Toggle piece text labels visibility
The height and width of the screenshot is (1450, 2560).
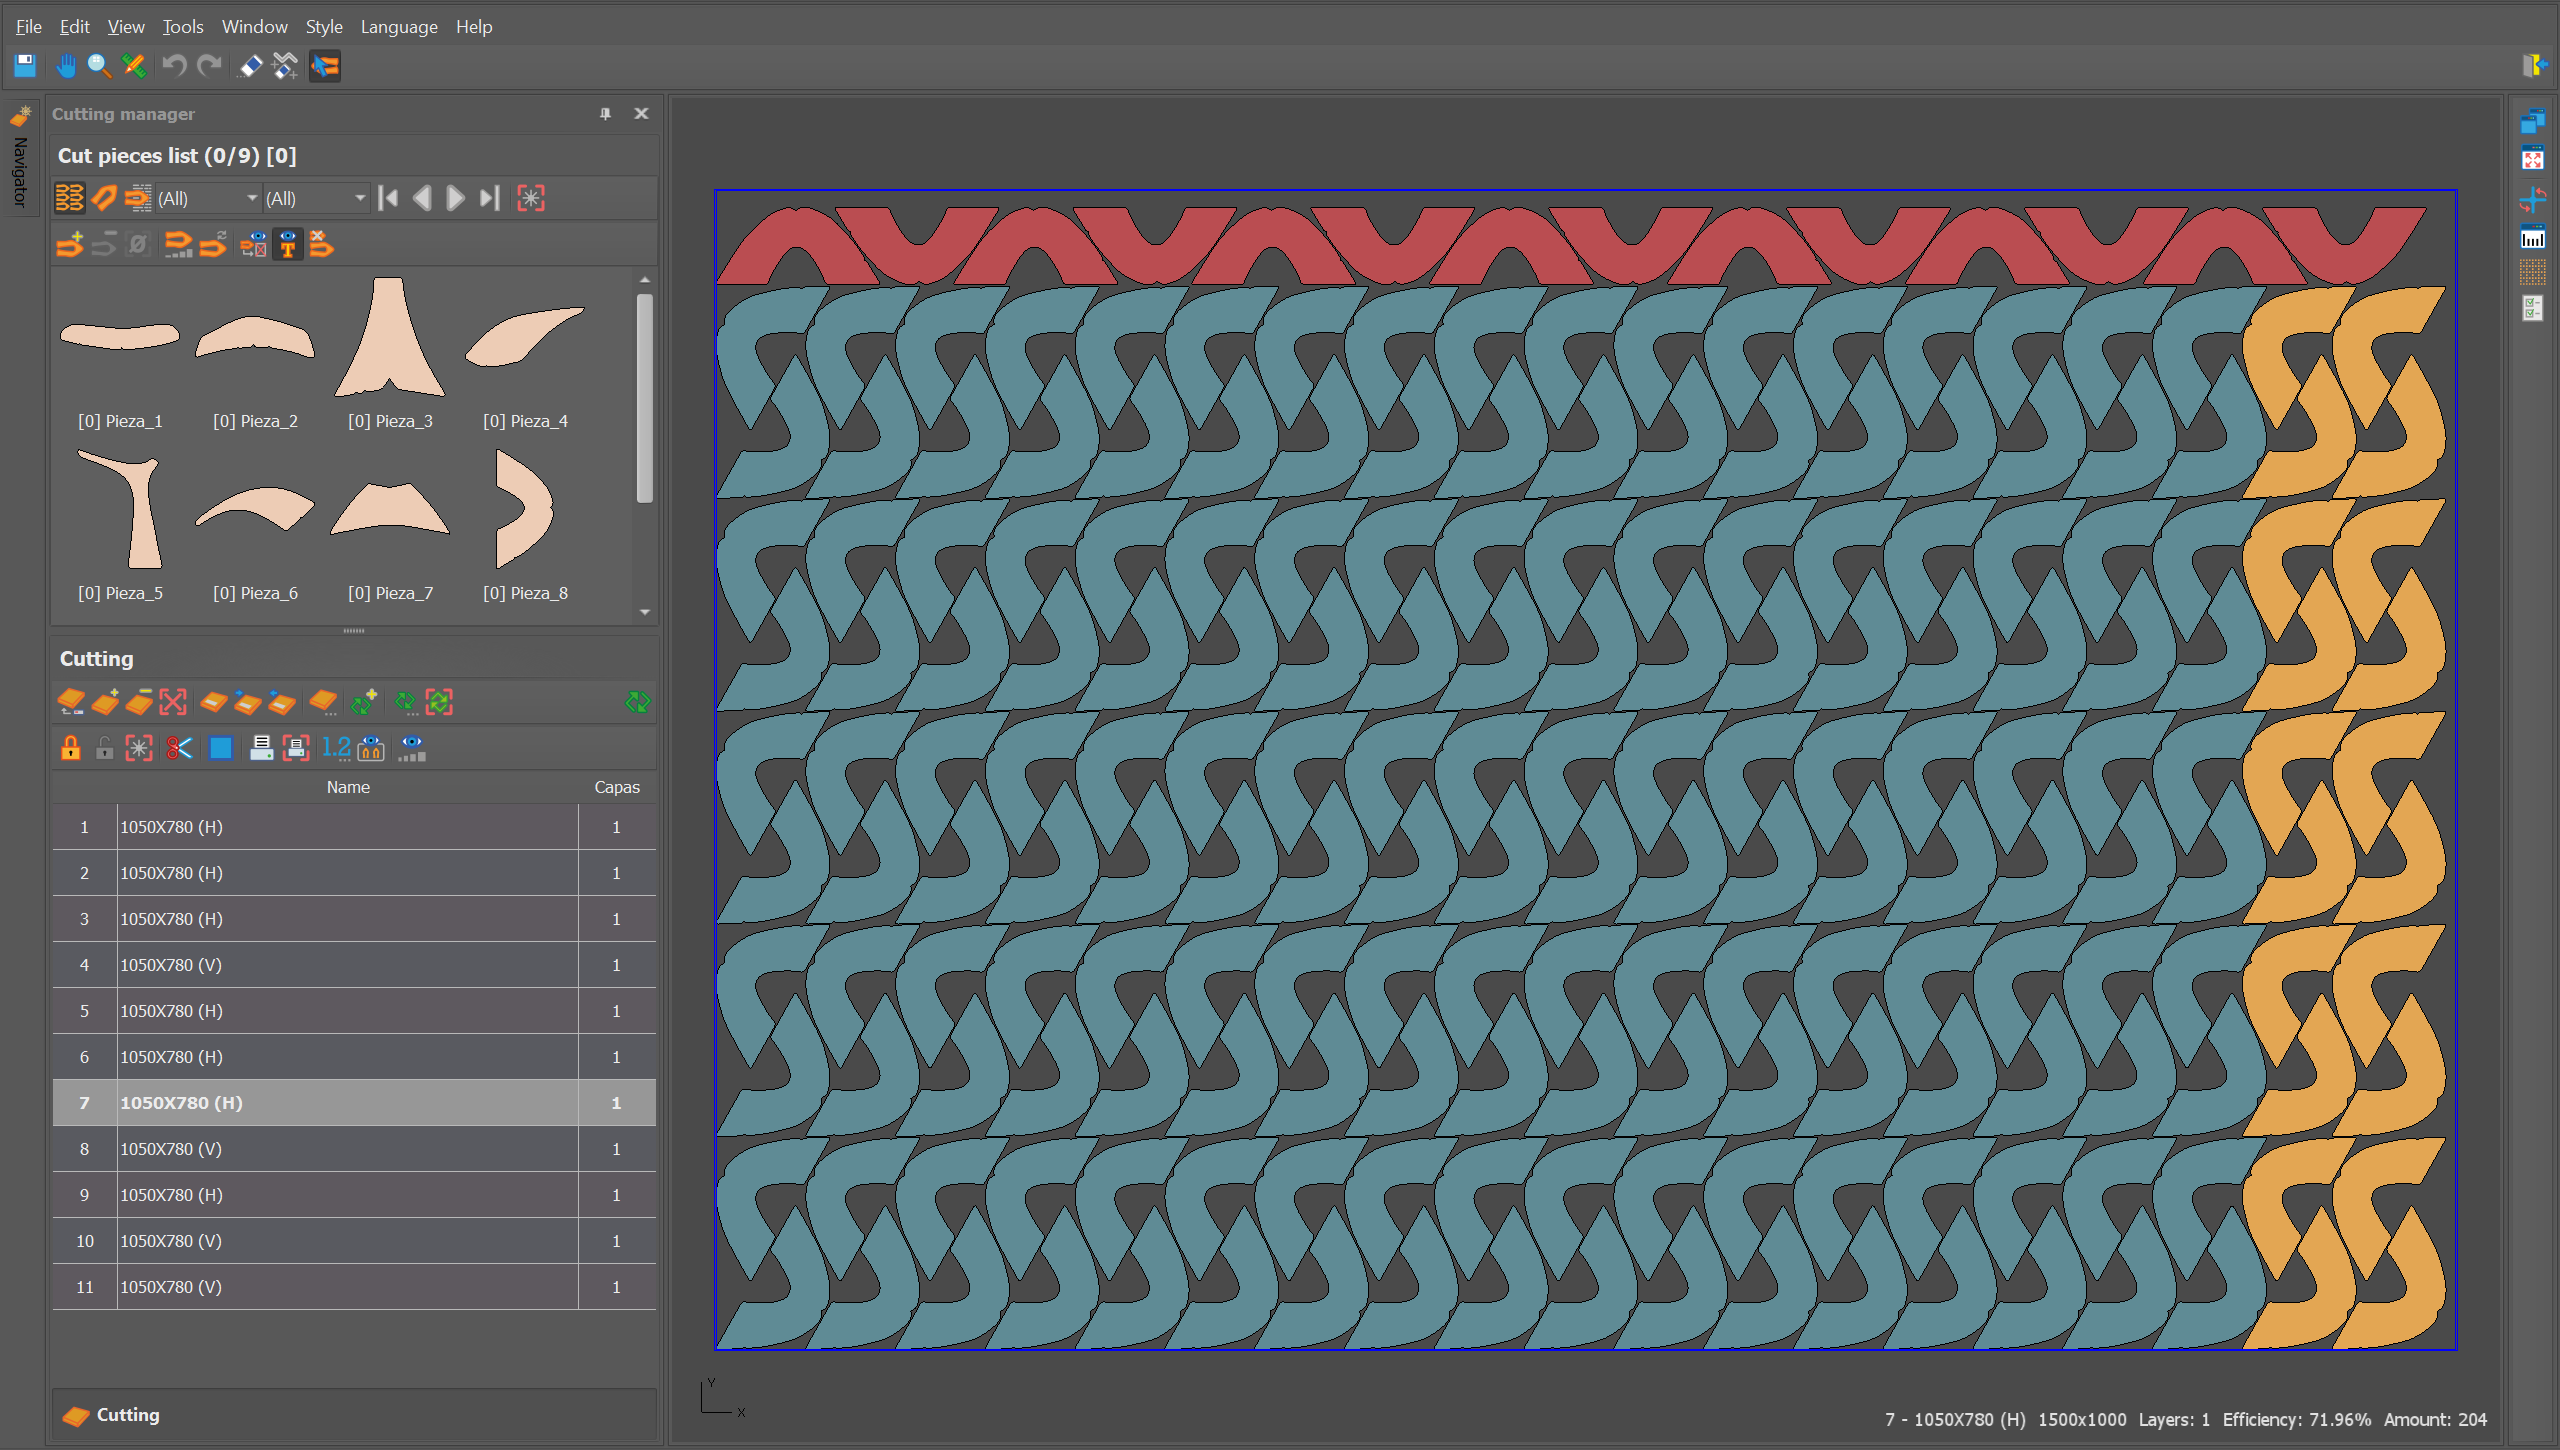click(288, 244)
